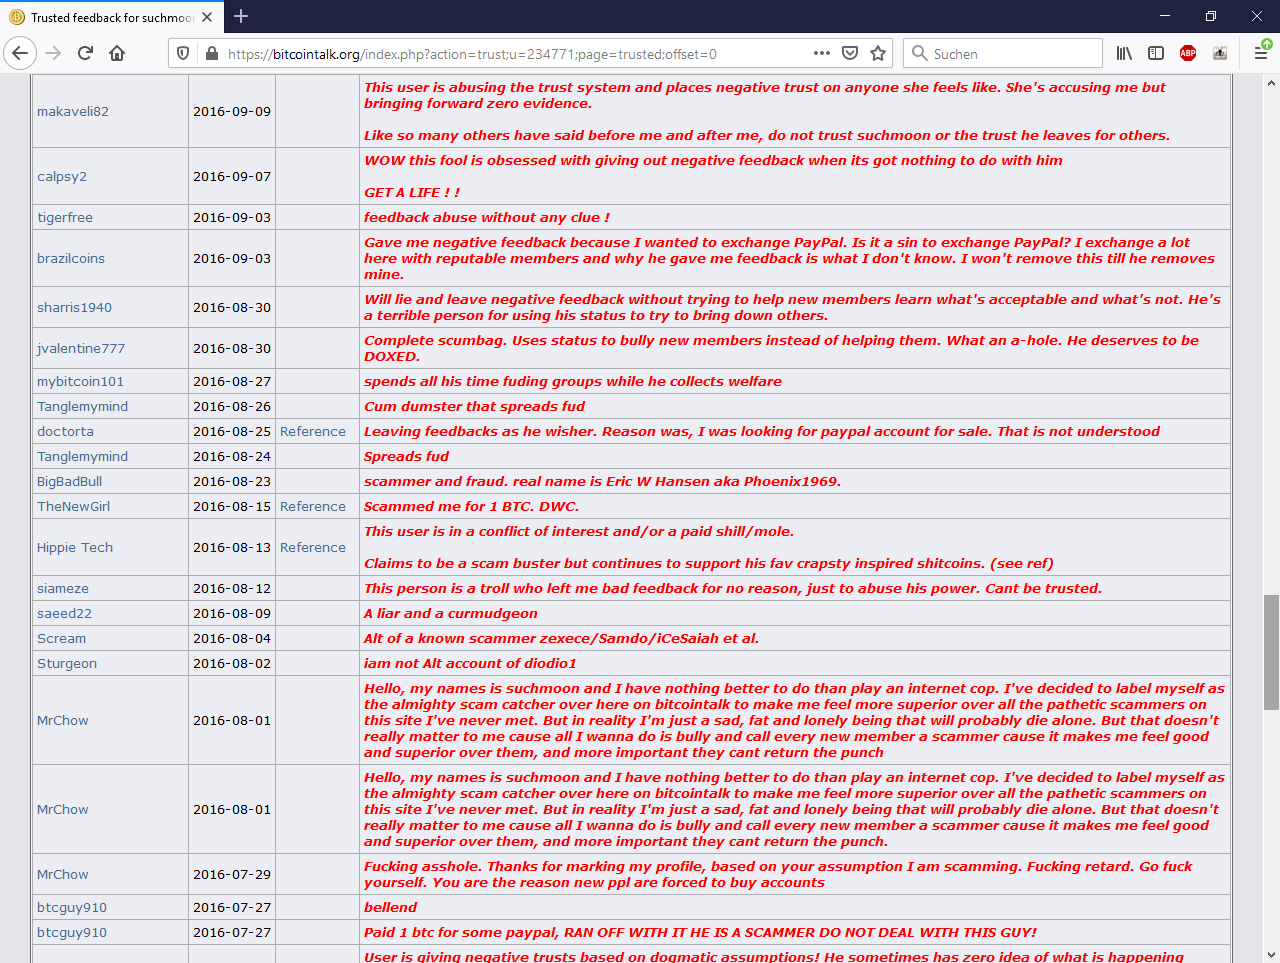Screen dimensions: 1280x963
Task: Click date 2016-09-07 in calpsy2 row
Action: pyautogui.click(x=232, y=176)
